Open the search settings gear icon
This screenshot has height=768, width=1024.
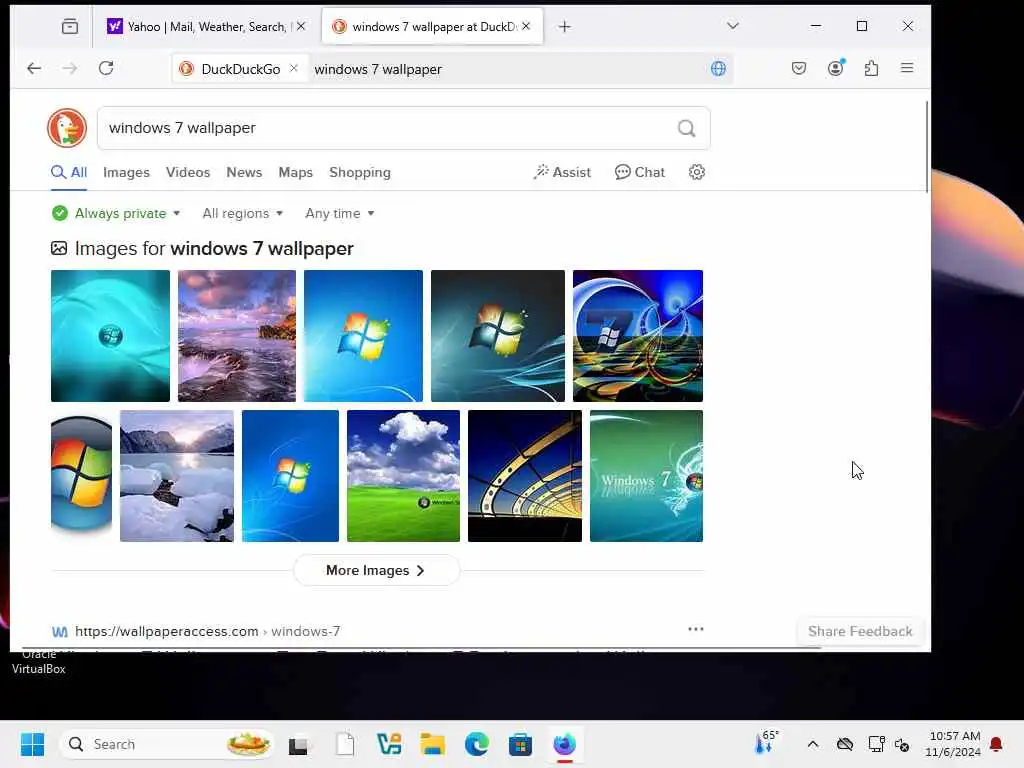click(697, 172)
